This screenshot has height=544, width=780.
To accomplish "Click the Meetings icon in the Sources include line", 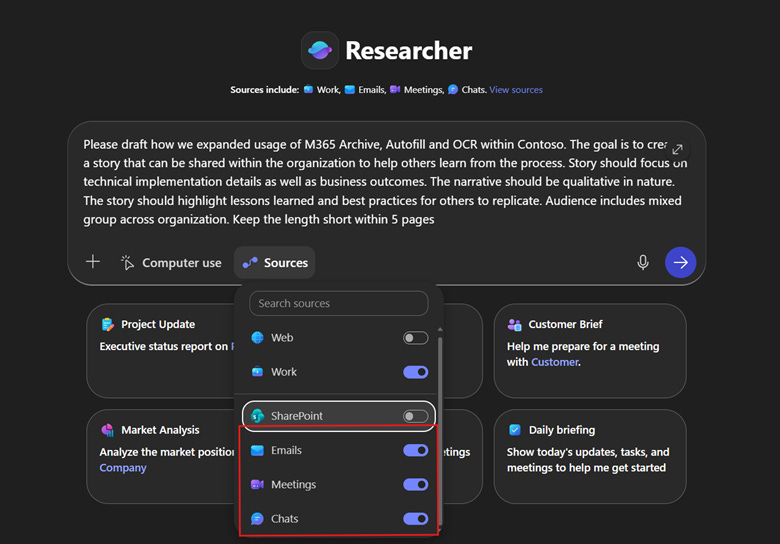I will 395,90.
